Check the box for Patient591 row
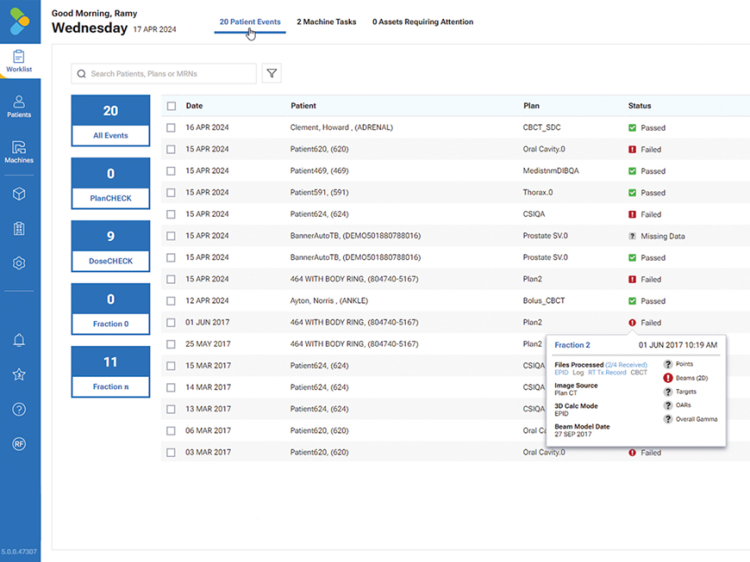Viewport: 750px width, 562px height. 171,192
